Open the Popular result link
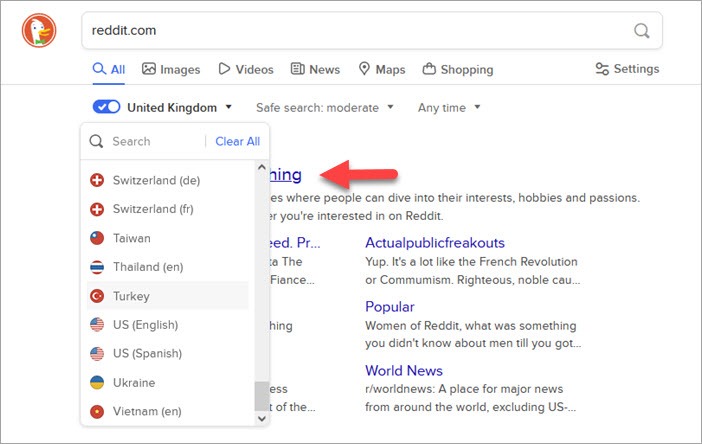The height and width of the screenshot is (444, 702). point(390,307)
